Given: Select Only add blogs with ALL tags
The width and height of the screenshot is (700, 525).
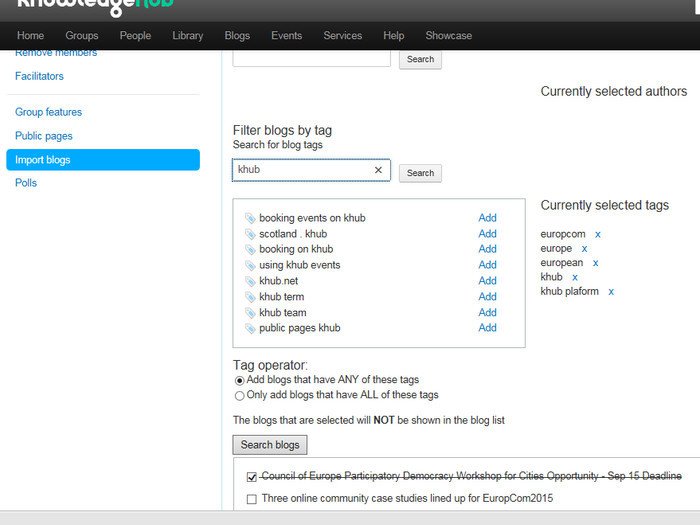Looking at the screenshot, I should 239,395.
